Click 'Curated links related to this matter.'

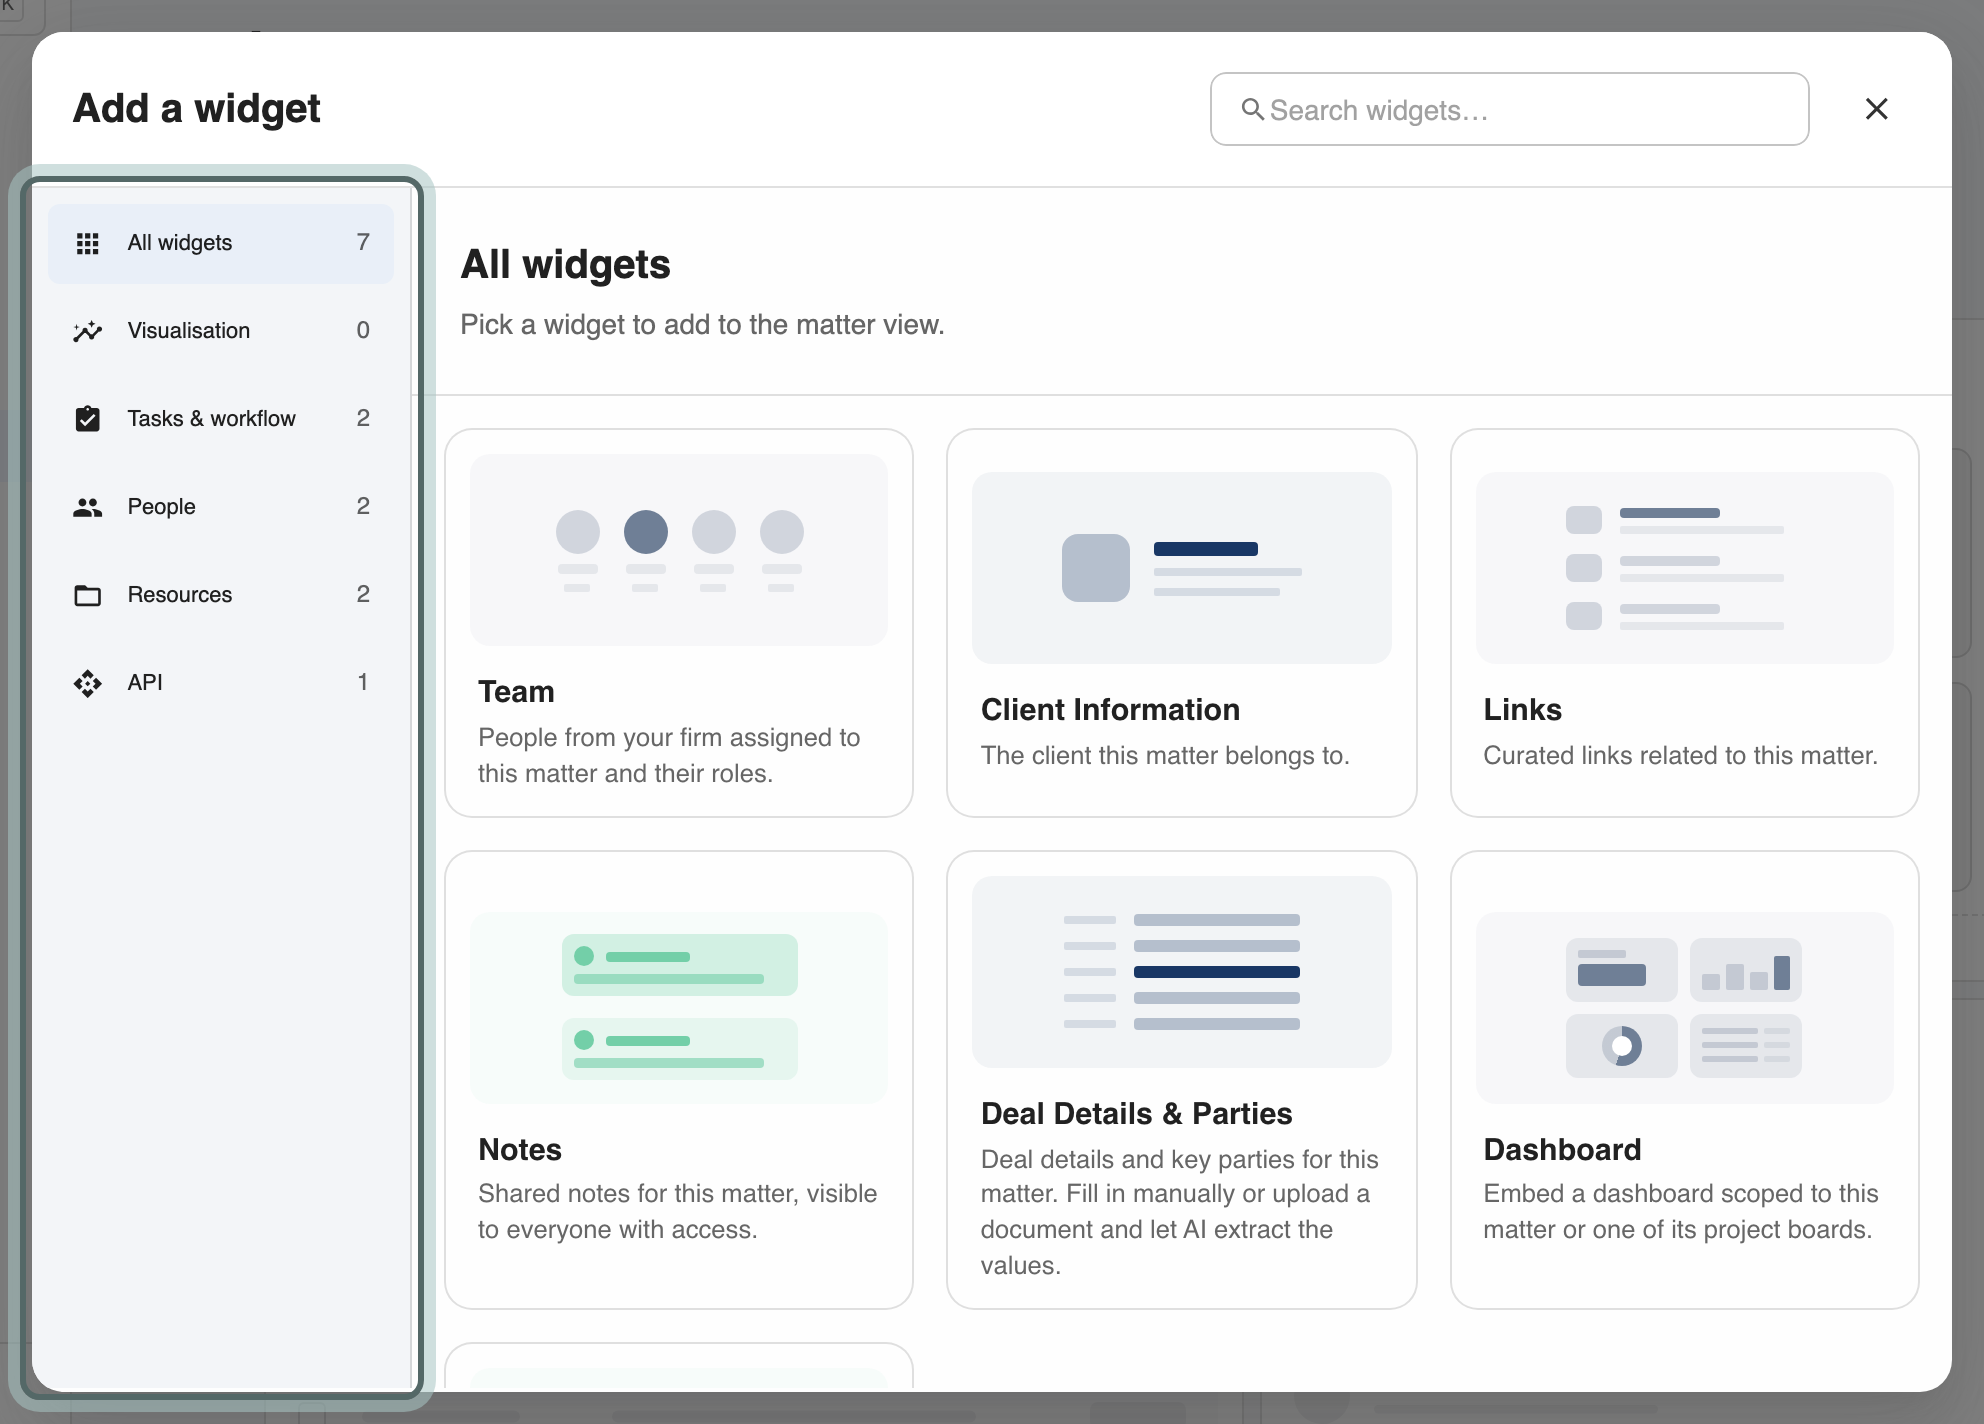click(x=1680, y=756)
